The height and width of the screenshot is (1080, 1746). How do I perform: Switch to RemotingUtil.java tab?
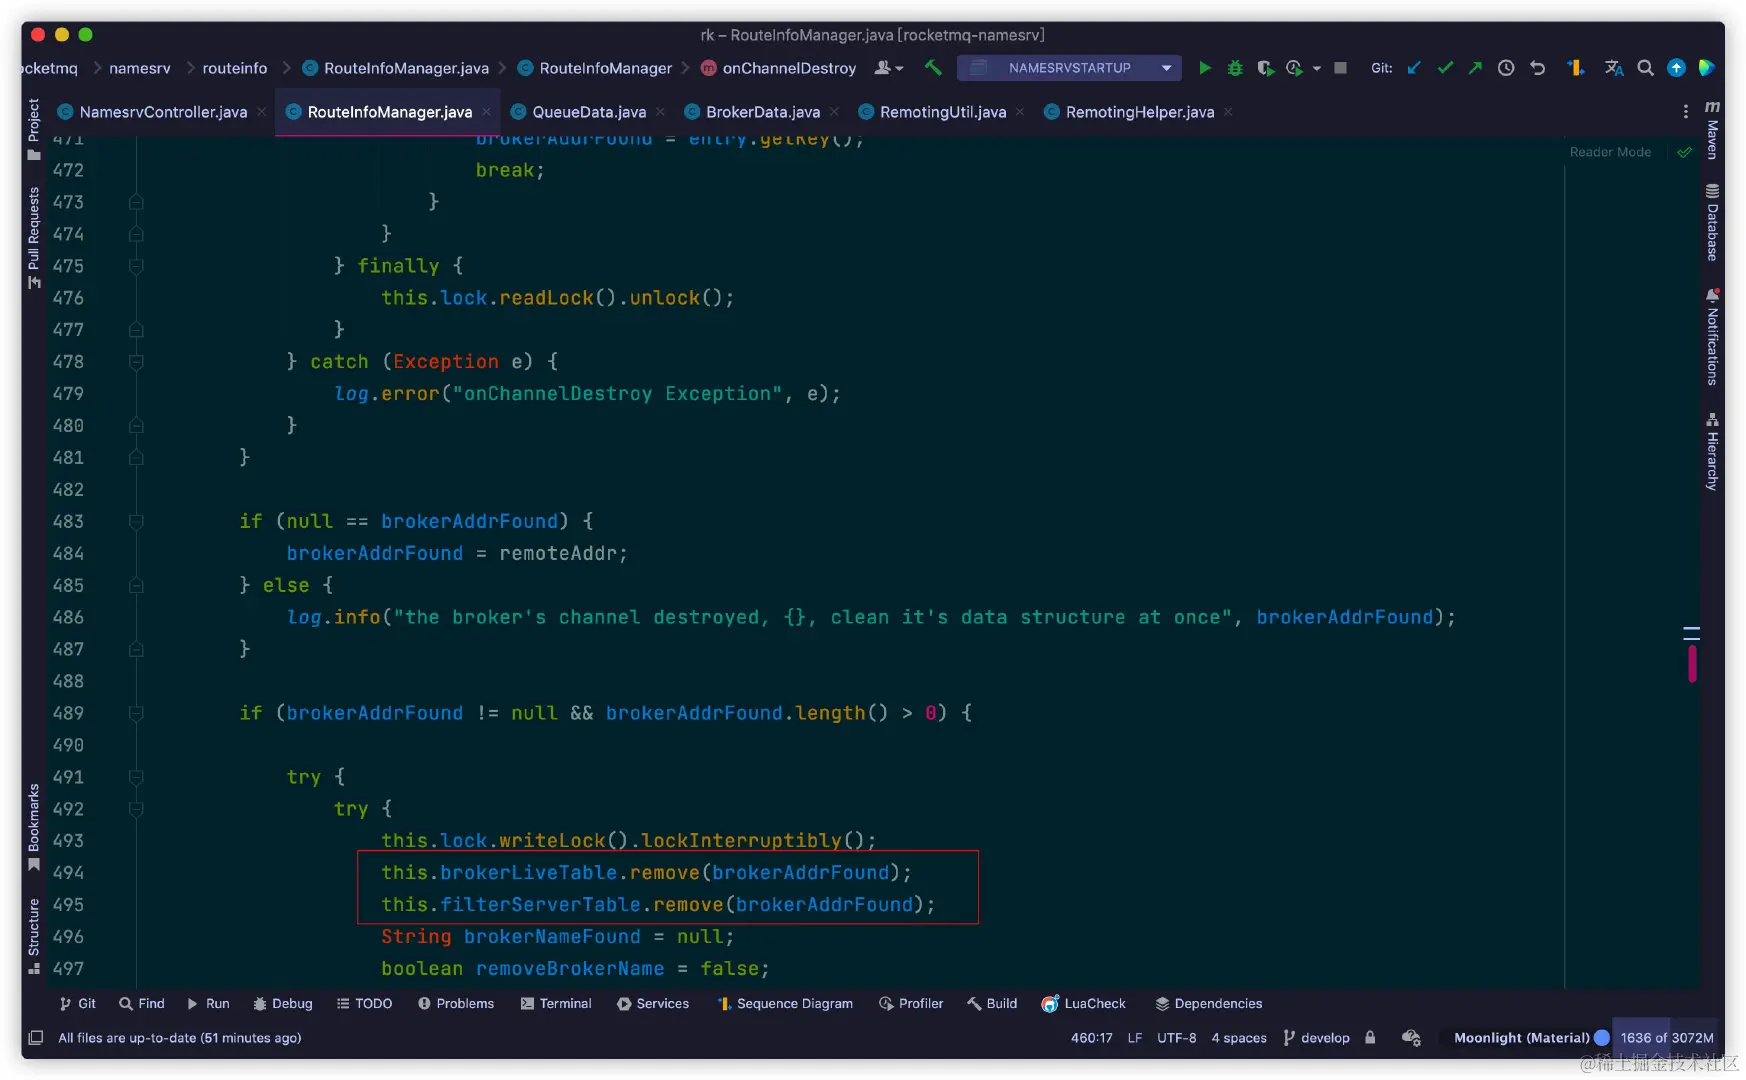coord(943,112)
